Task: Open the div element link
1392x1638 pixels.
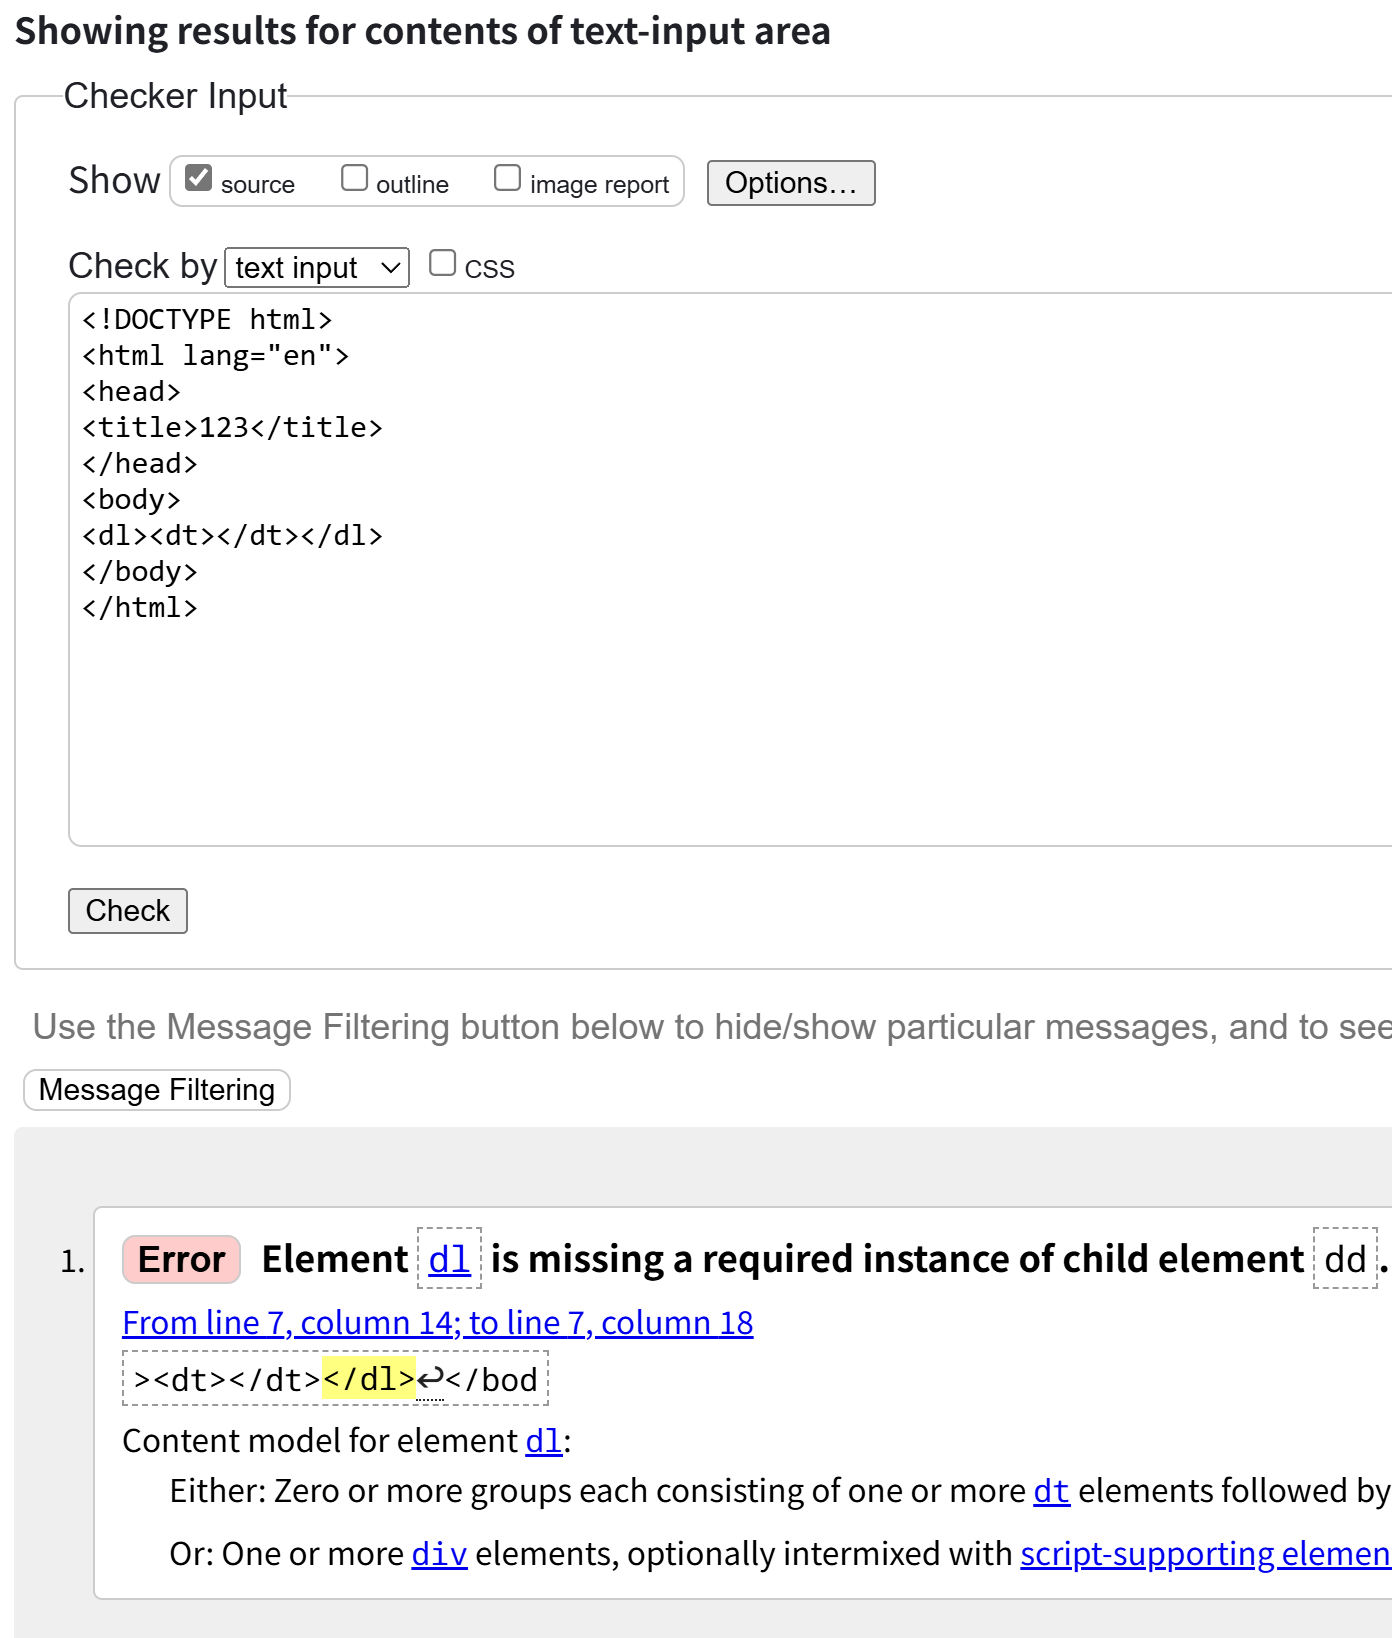Action: pos(439,1554)
